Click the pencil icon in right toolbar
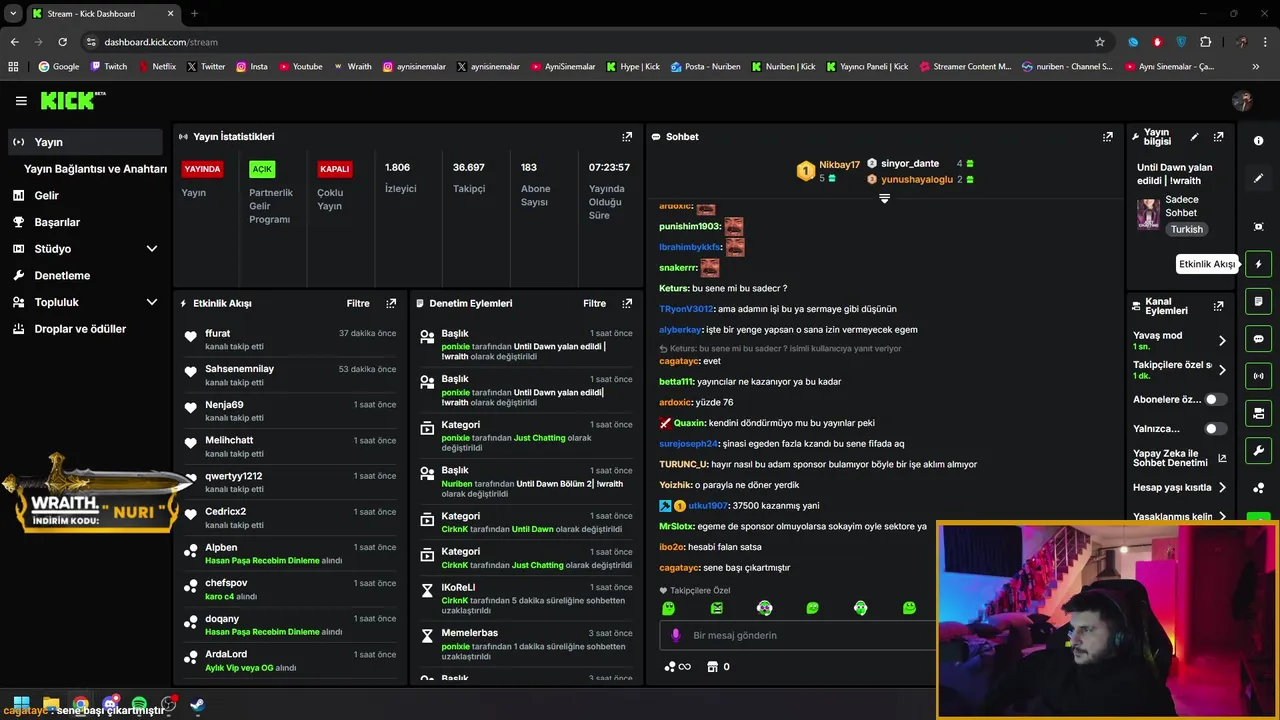This screenshot has width=1280, height=720. [x=1258, y=178]
